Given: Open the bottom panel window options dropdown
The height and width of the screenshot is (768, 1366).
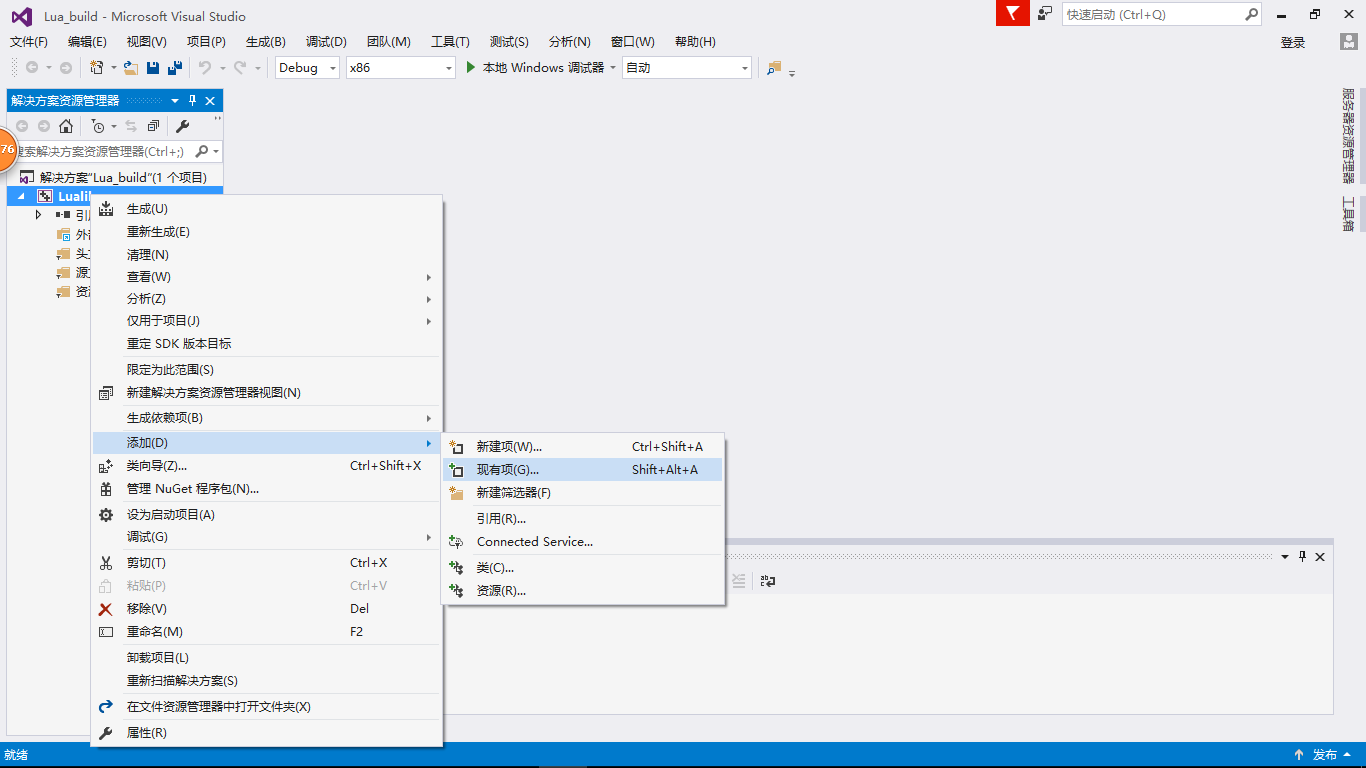Looking at the screenshot, I should pyautogui.click(x=1285, y=557).
